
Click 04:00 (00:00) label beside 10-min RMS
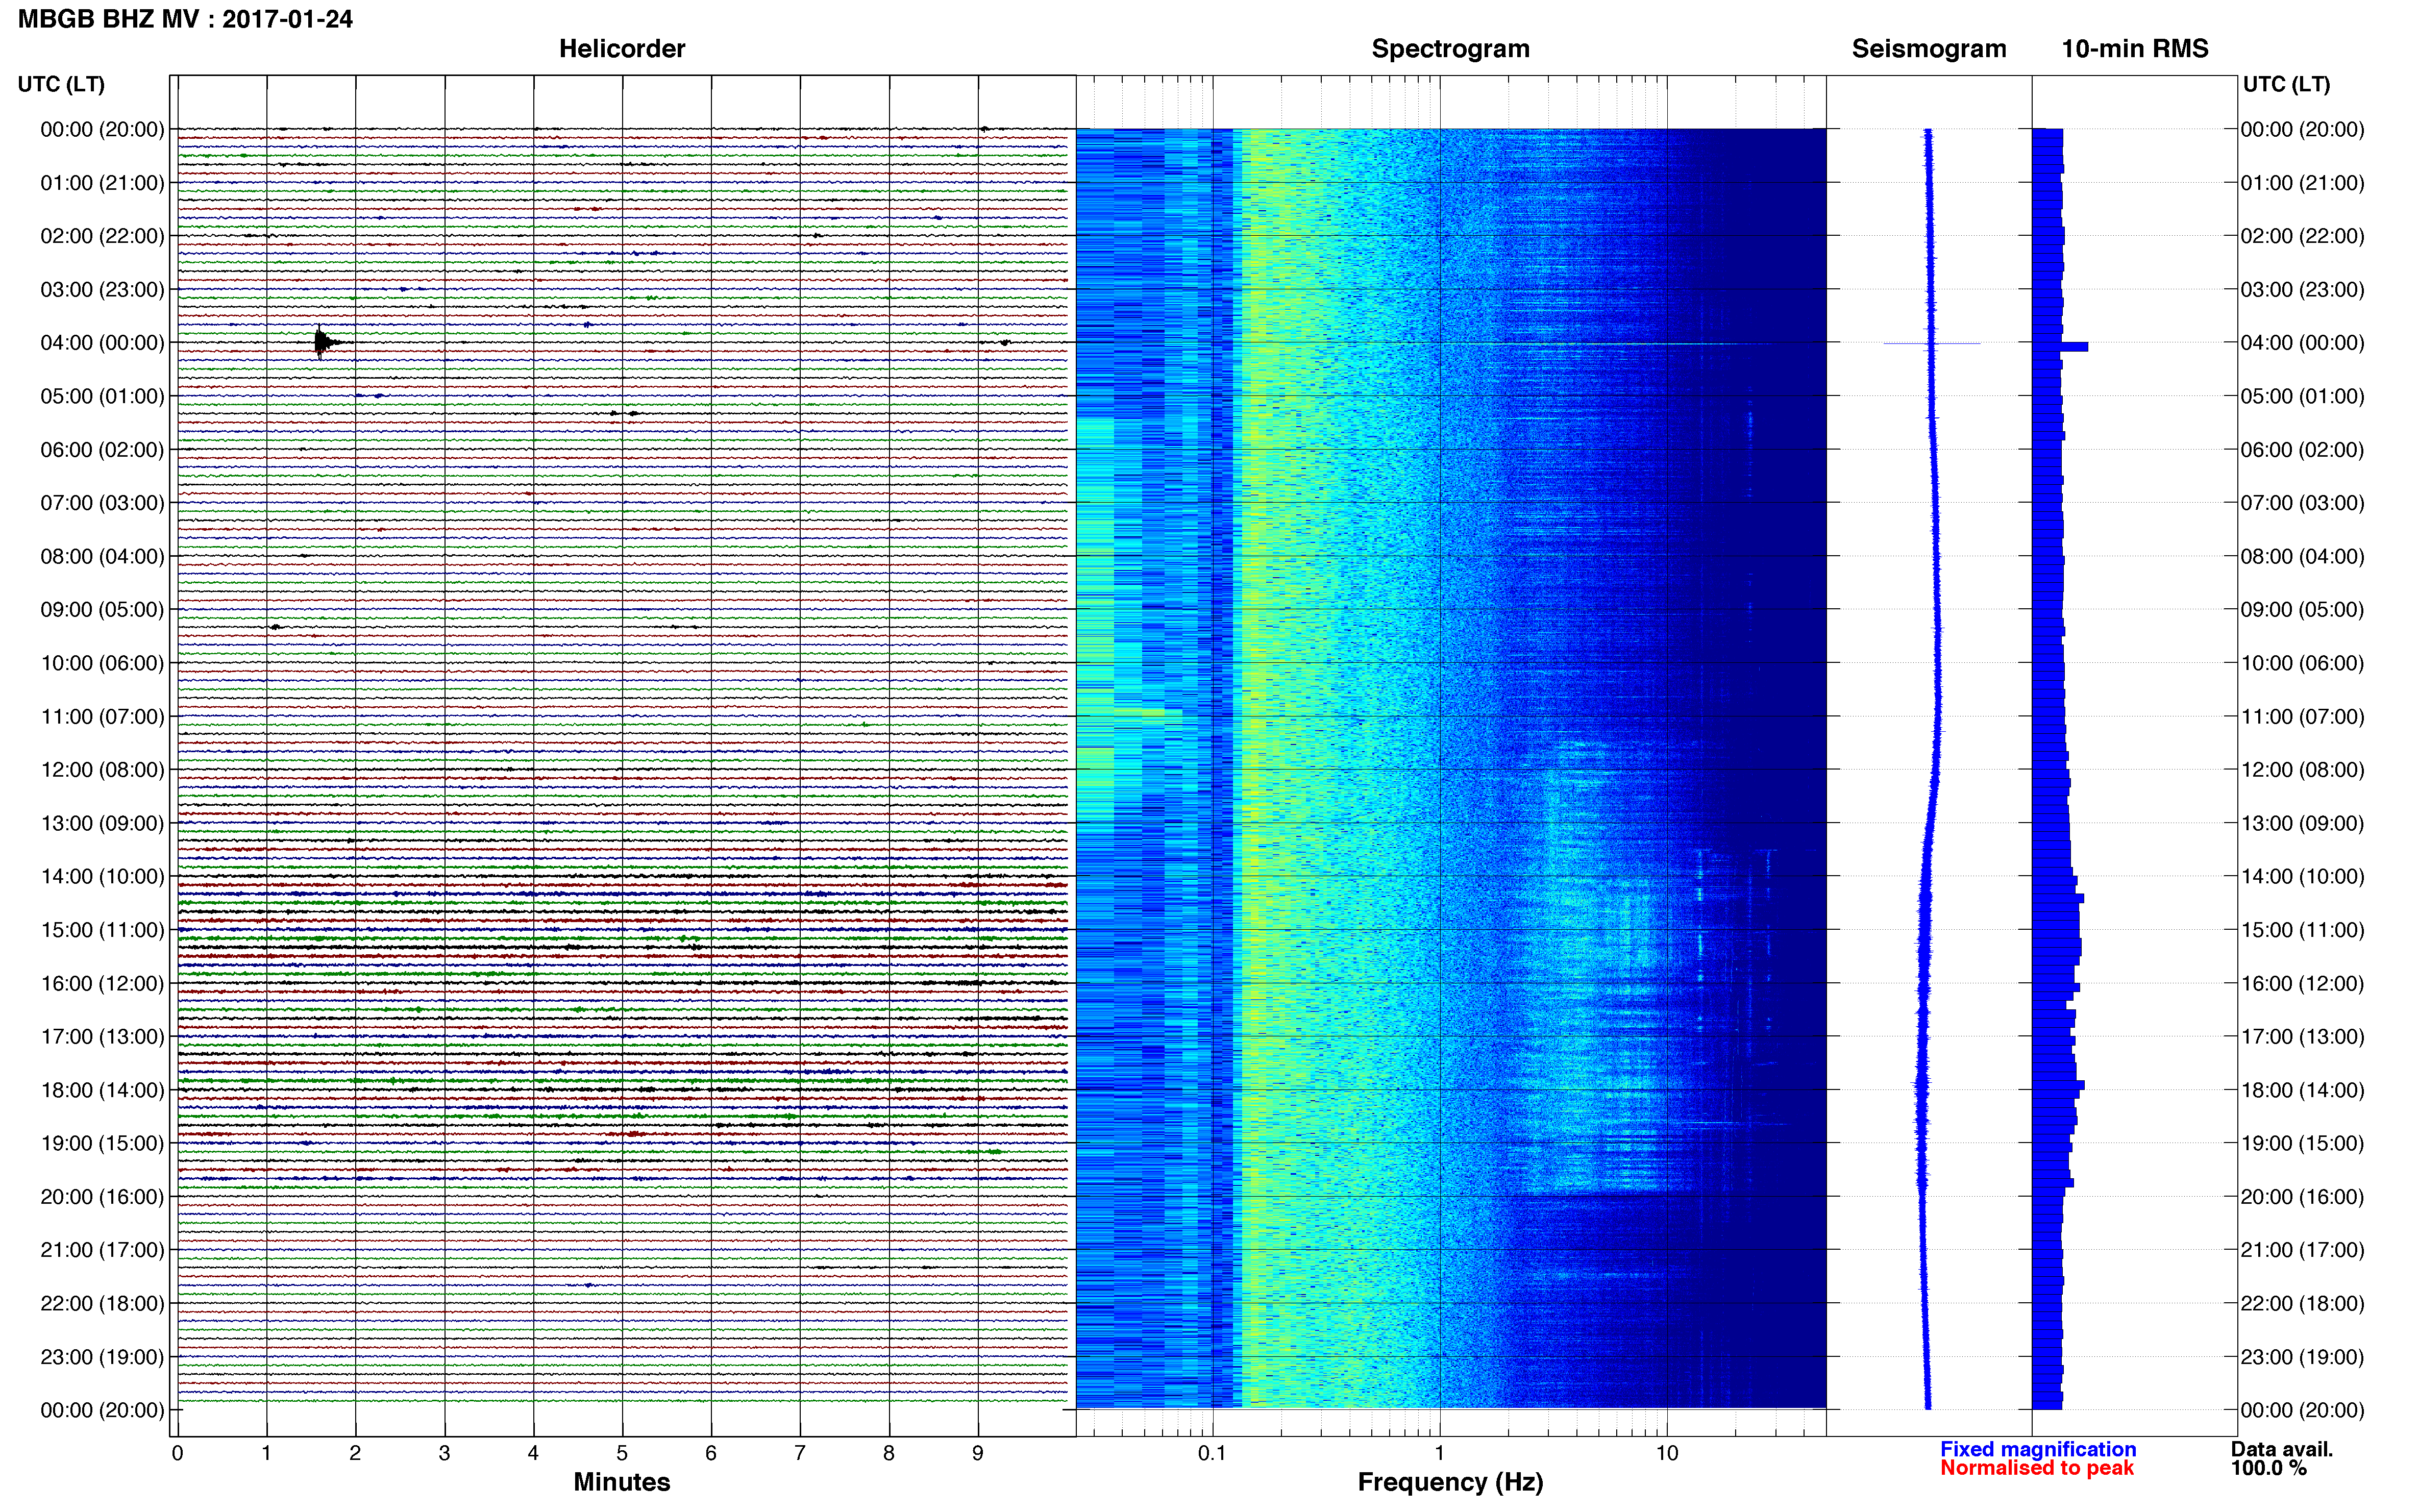[x=2302, y=343]
